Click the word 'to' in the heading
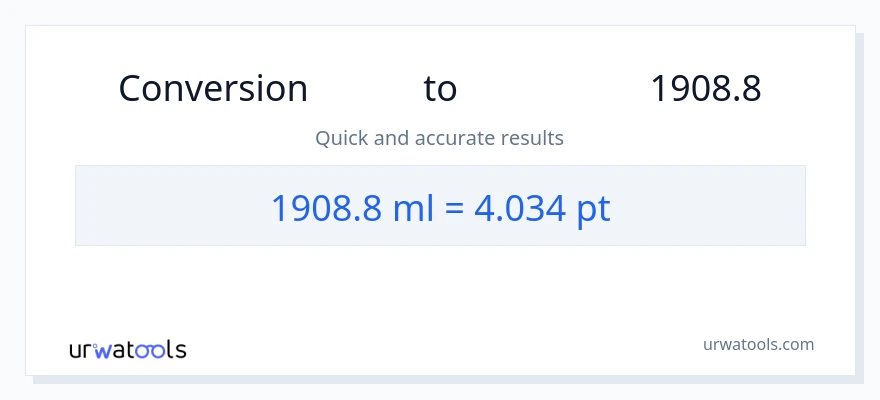The width and height of the screenshot is (880, 400). click(440, 89)
